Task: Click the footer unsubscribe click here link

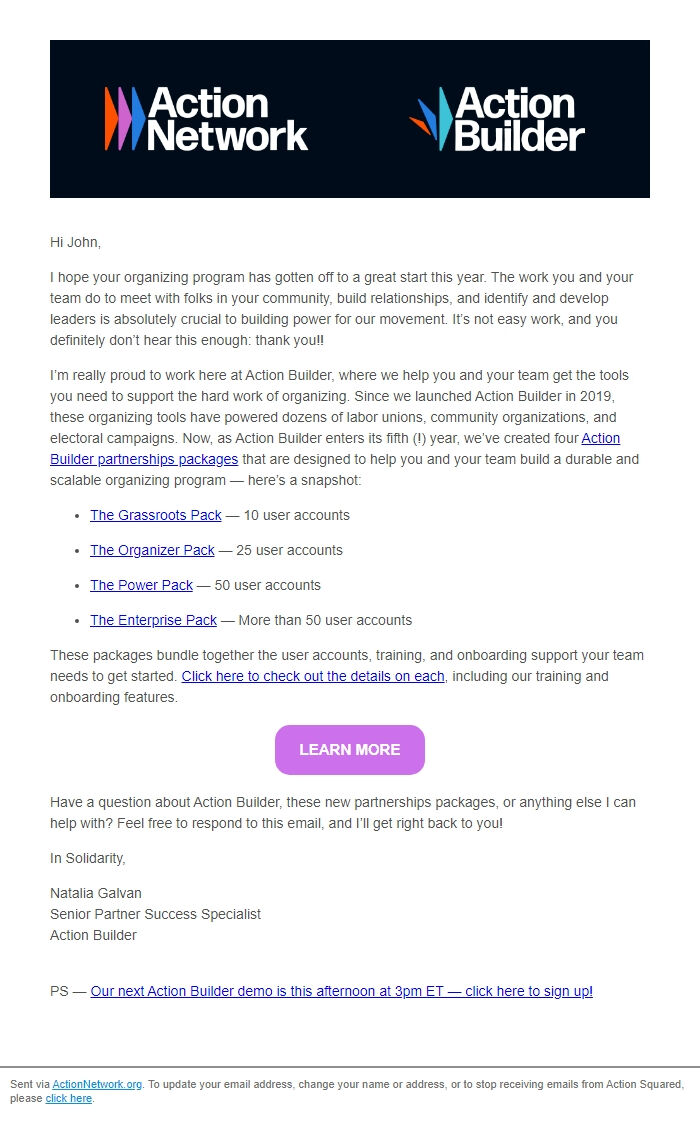Action: (68, 1098)
